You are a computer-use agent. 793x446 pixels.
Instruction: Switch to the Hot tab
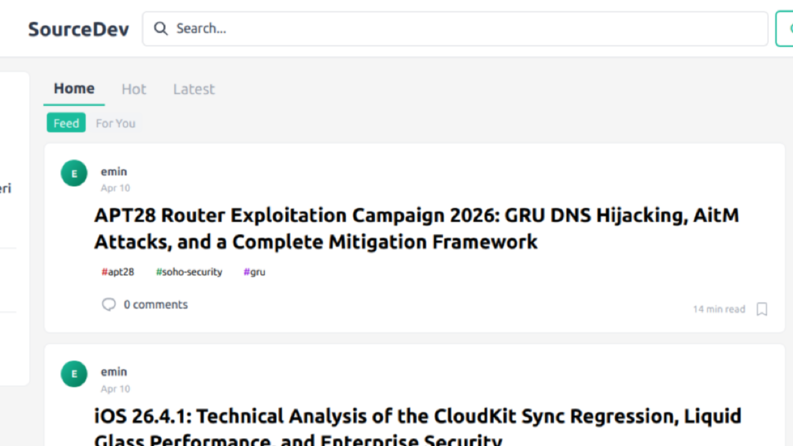[134, 89]
